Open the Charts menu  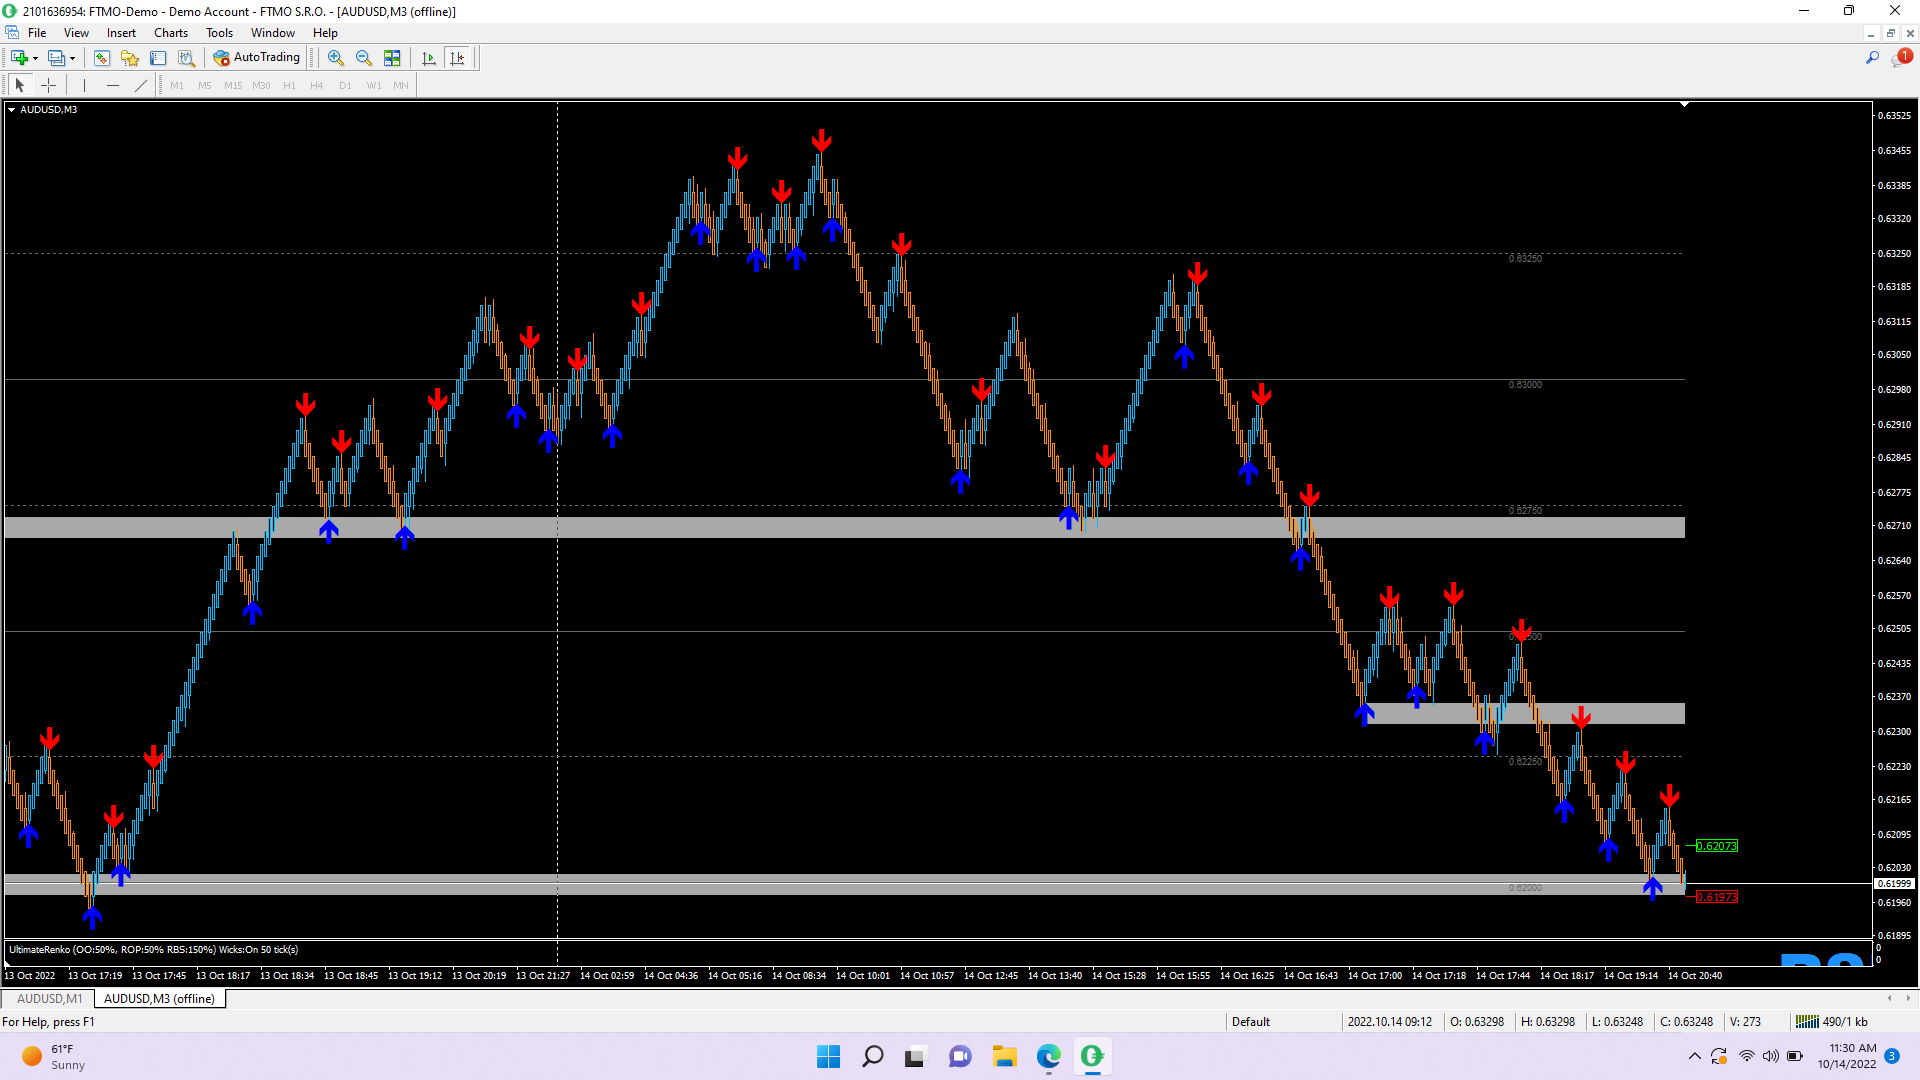point(171,33)
